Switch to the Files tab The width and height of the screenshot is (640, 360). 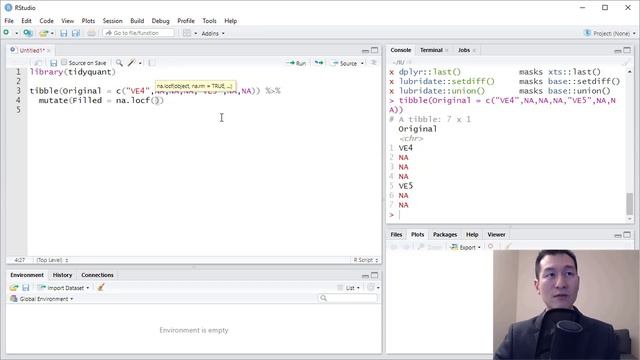click(x=396, y=235)
